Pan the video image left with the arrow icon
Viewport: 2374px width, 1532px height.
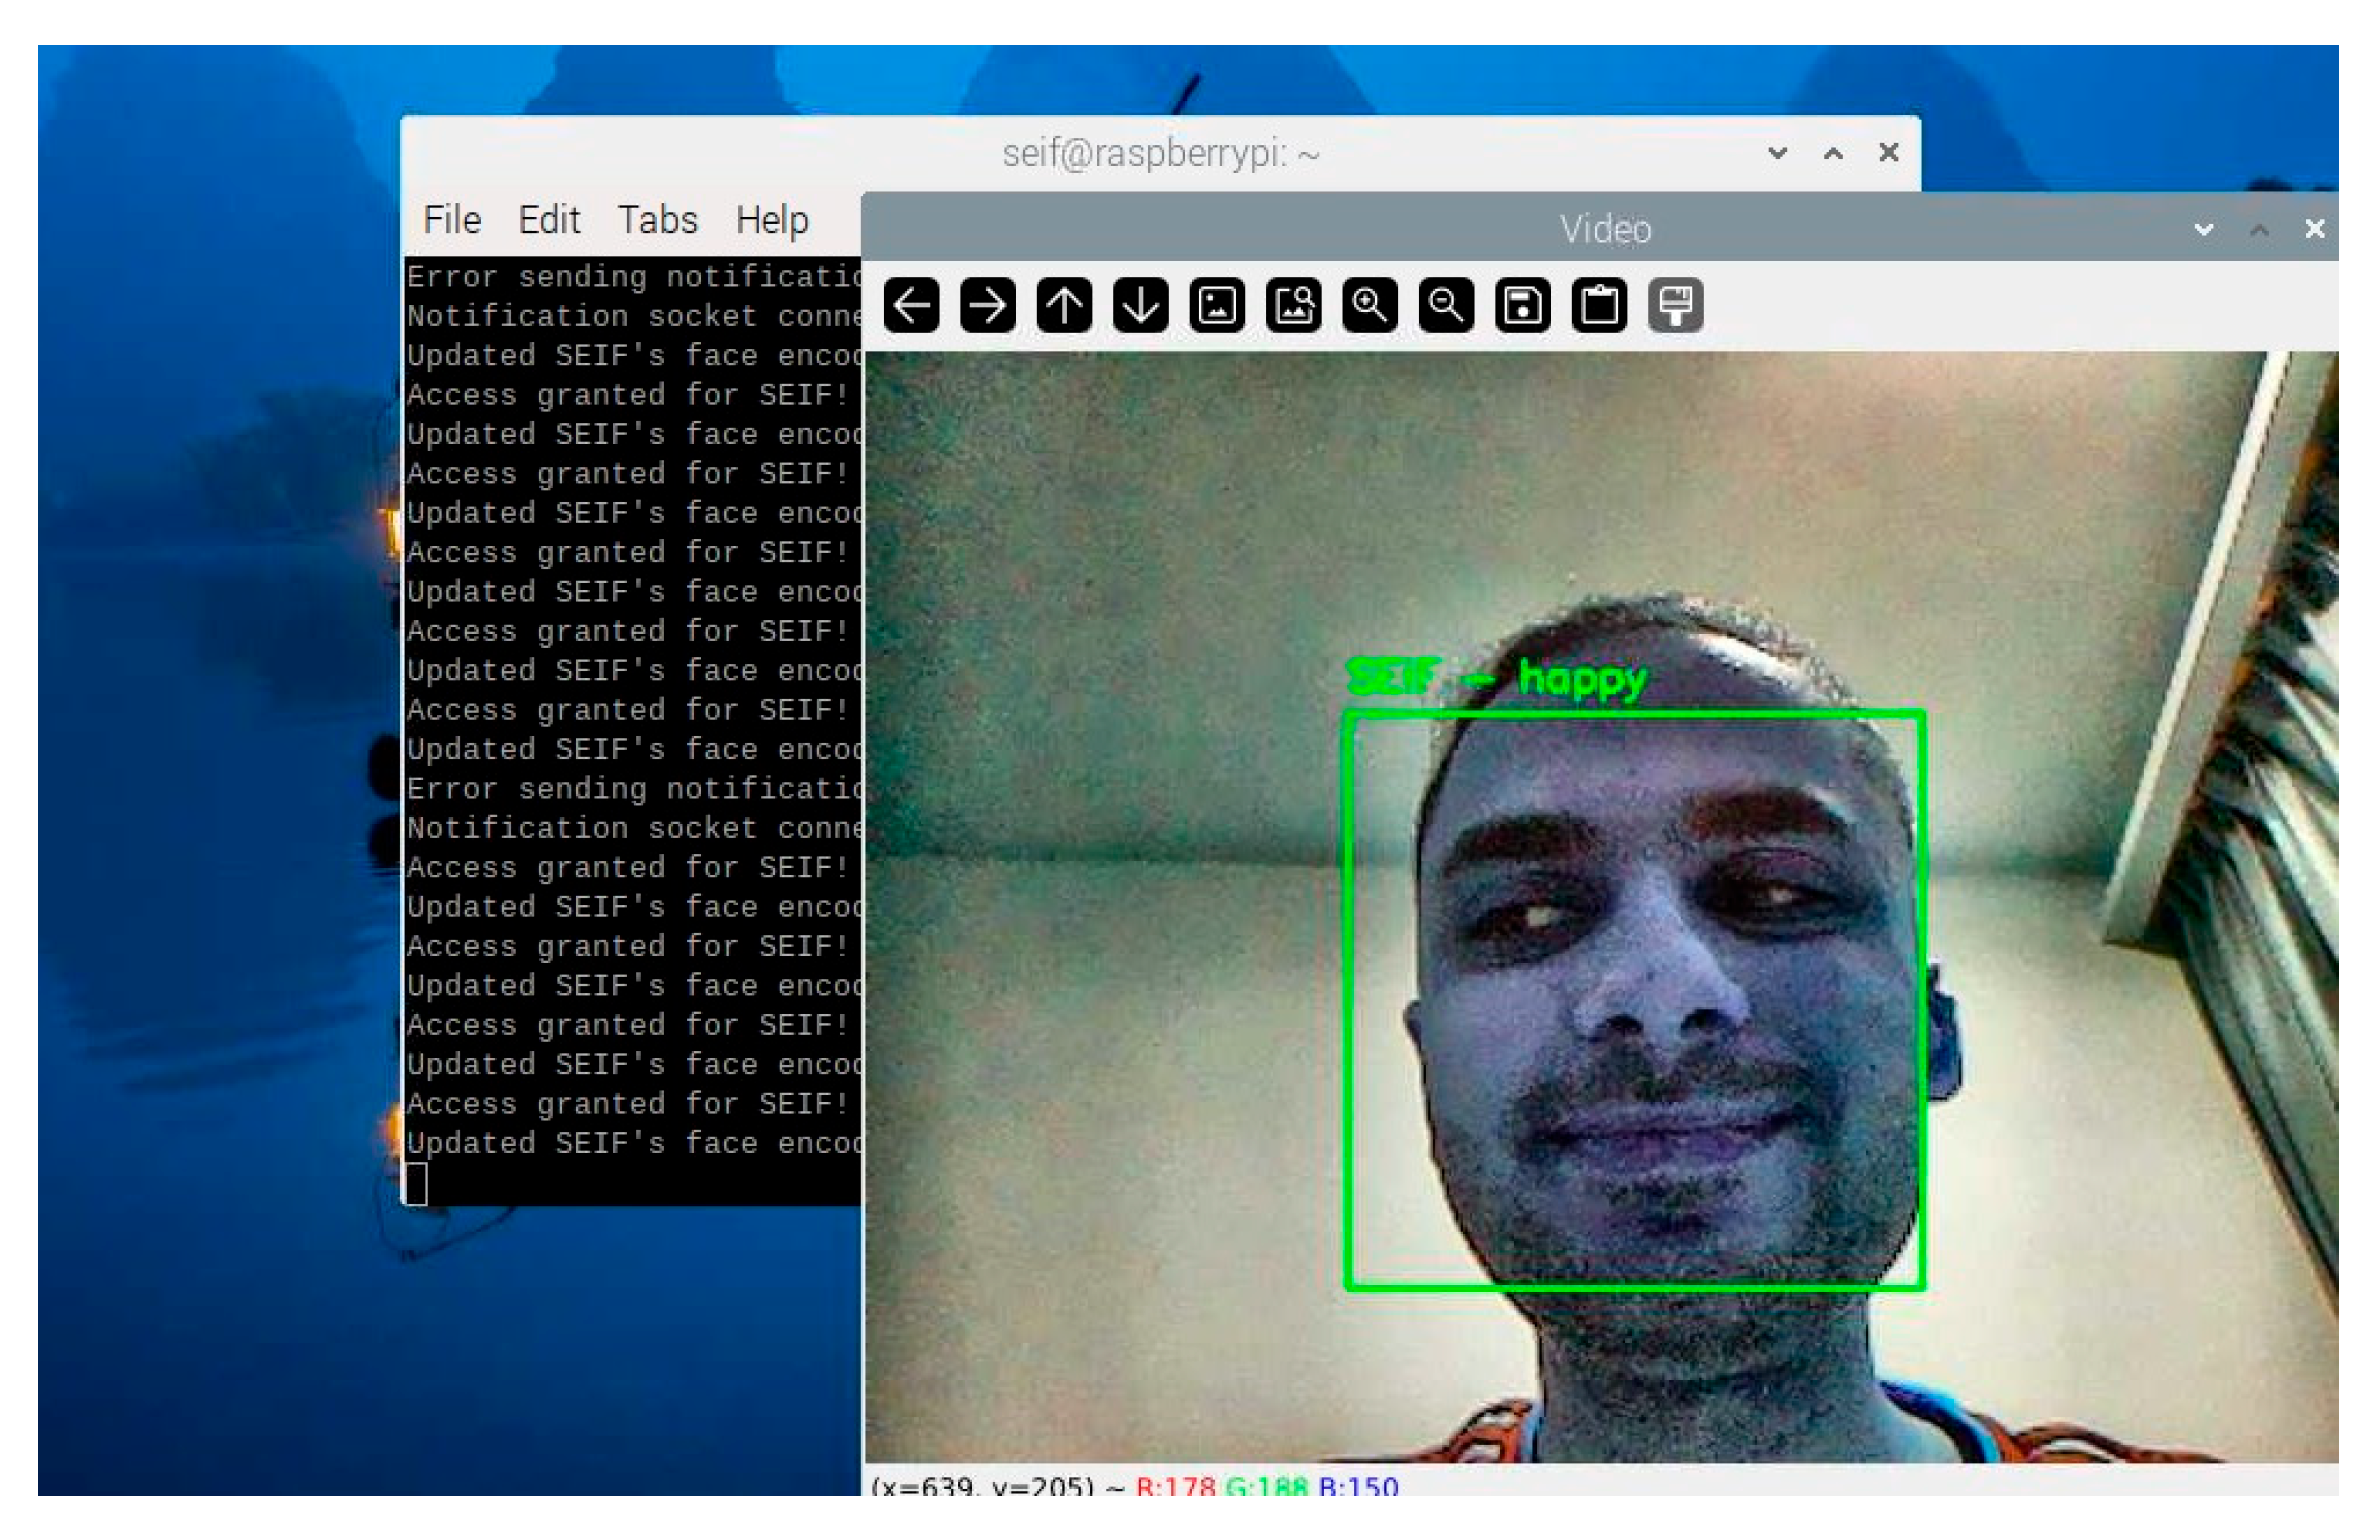tap(911, 305)
